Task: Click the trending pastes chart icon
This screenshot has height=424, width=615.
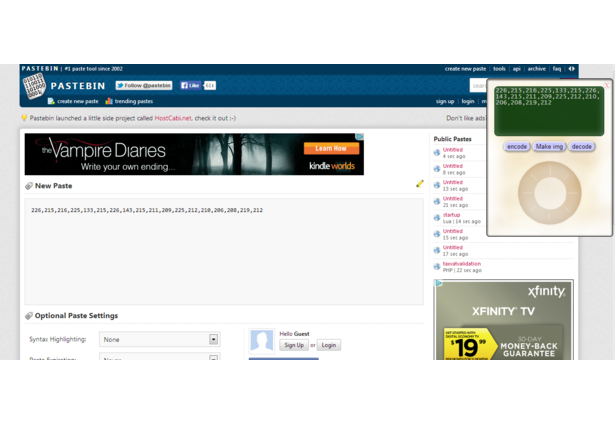Action: click(x=109, y=101)
